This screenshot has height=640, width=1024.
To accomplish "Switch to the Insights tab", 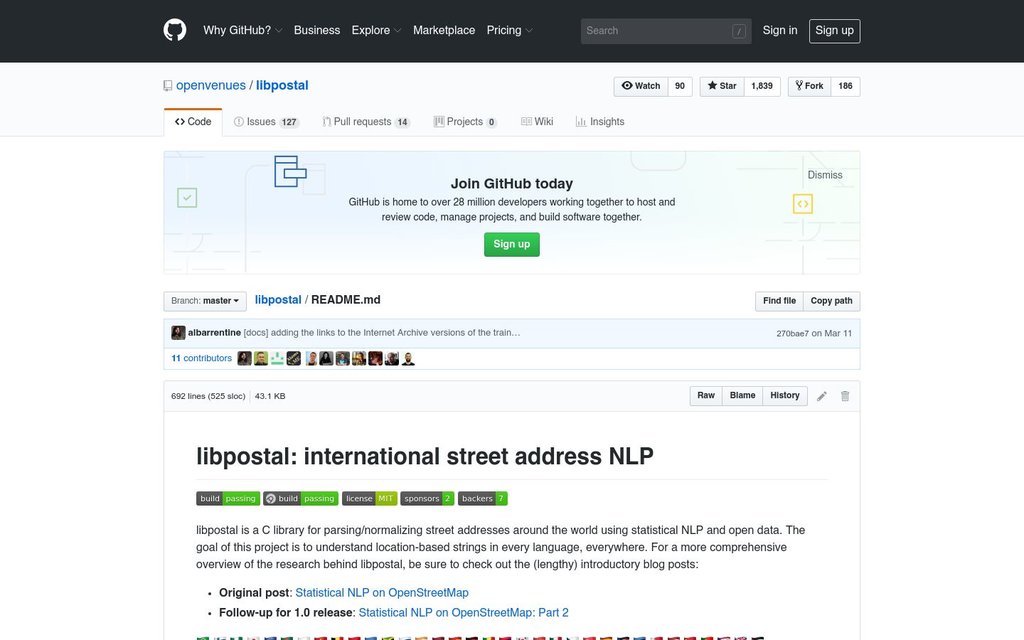I will 600,122.
